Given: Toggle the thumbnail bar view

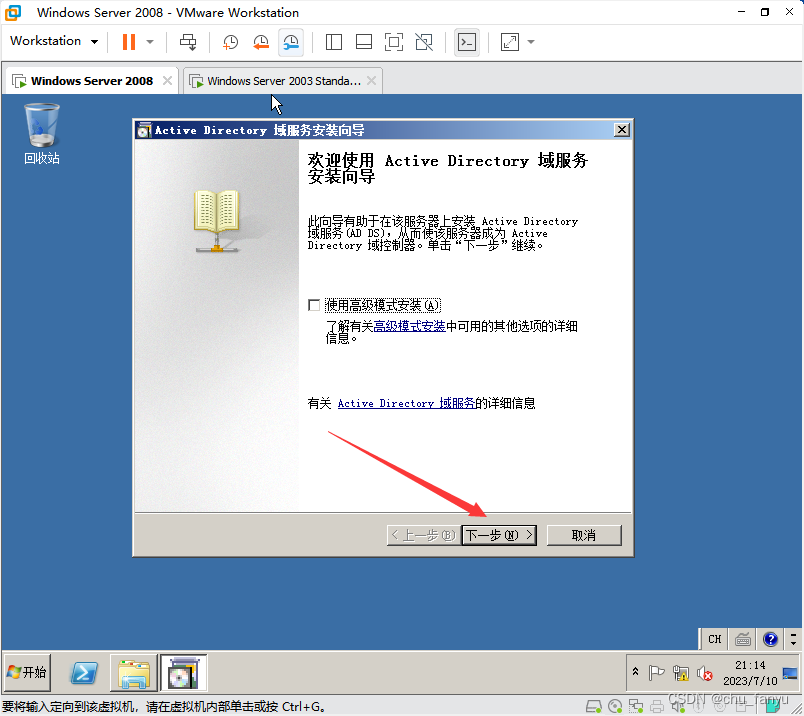Looking at the screenshot, I should 364,42.
